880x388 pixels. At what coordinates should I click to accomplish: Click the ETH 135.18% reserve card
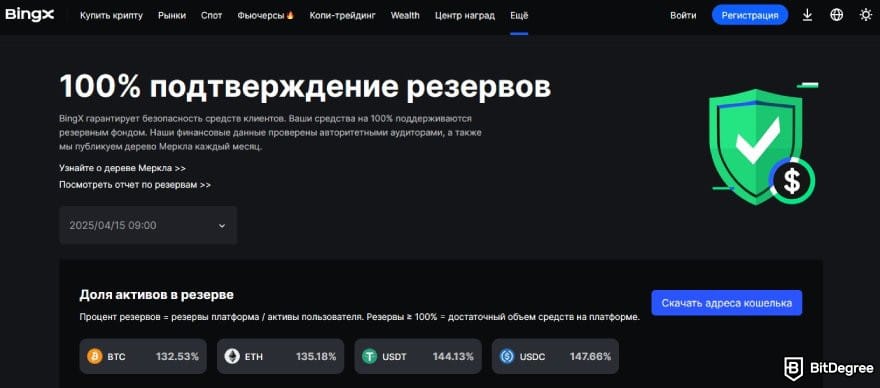point(281,356)
